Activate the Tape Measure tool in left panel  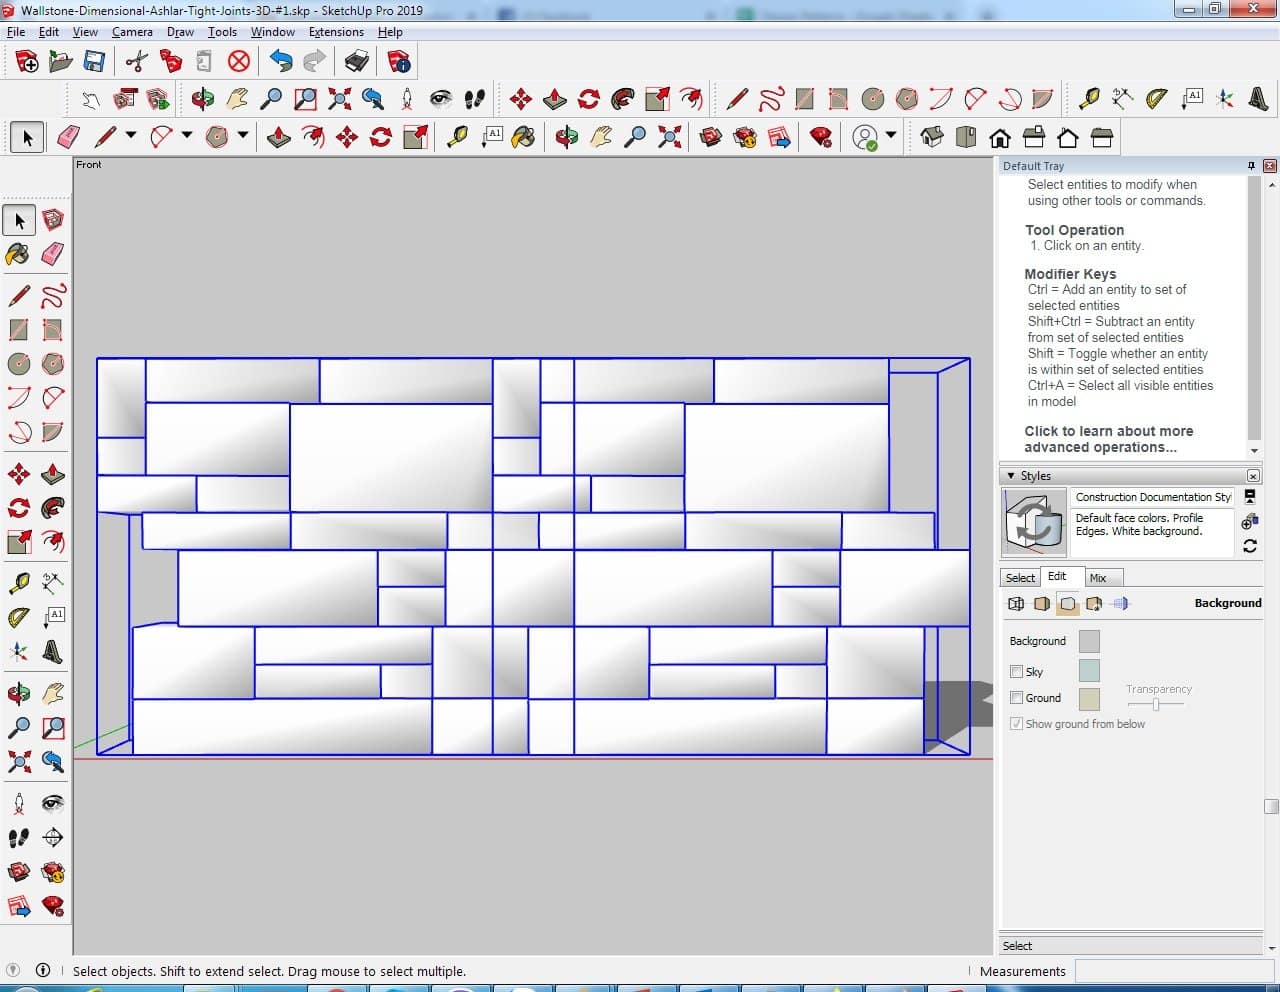(19, 583)
